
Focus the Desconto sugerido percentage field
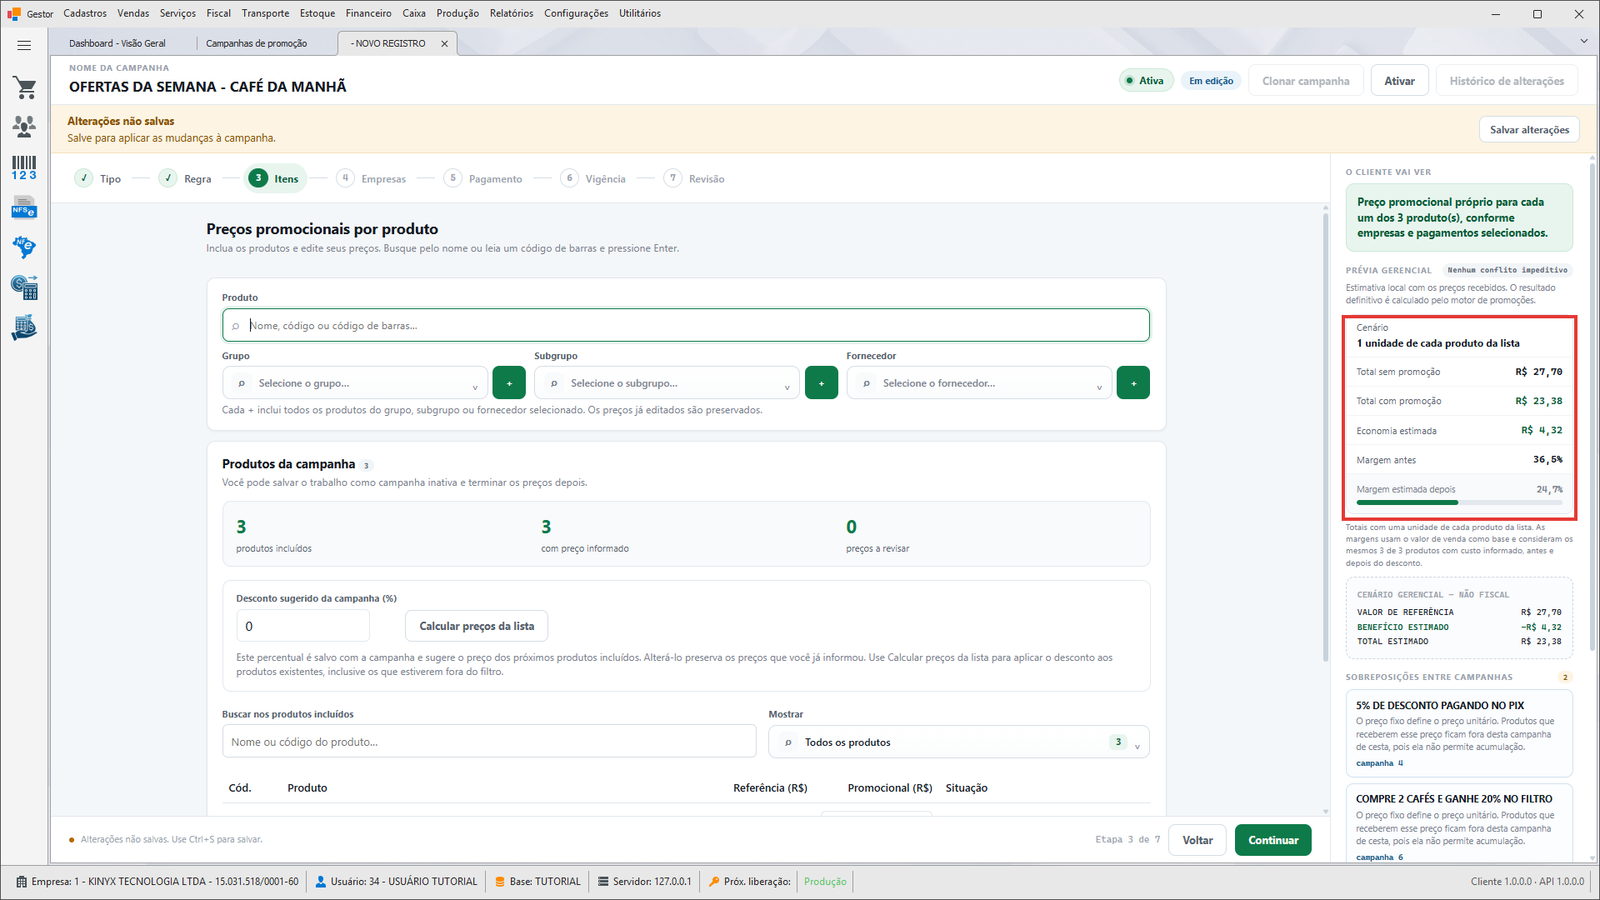(x=303, y=626)
